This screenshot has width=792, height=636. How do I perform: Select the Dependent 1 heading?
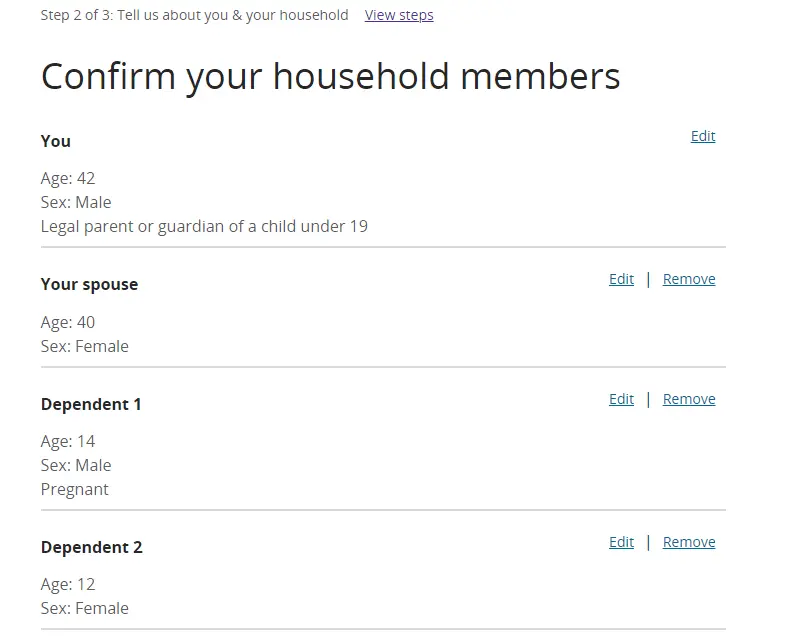[91, 404]
